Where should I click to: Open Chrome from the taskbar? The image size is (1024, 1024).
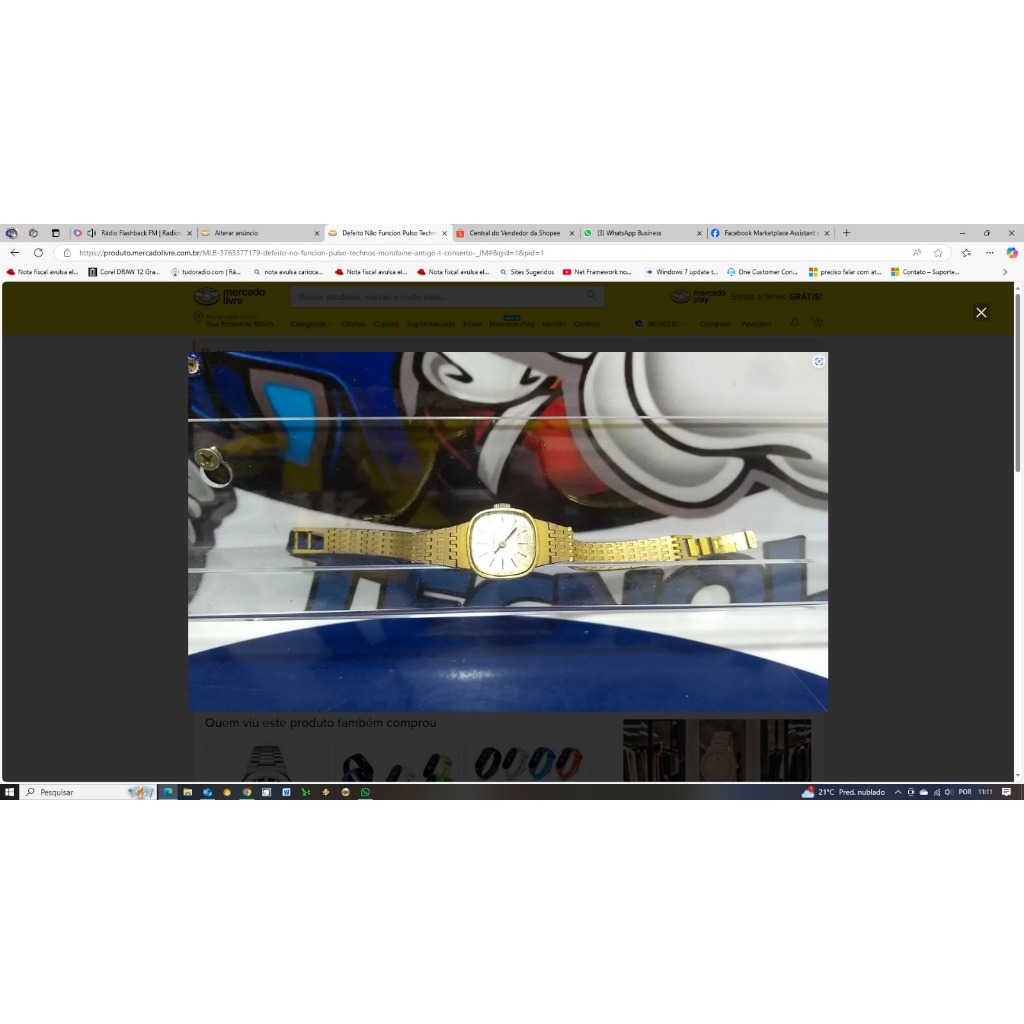point(247,792)
